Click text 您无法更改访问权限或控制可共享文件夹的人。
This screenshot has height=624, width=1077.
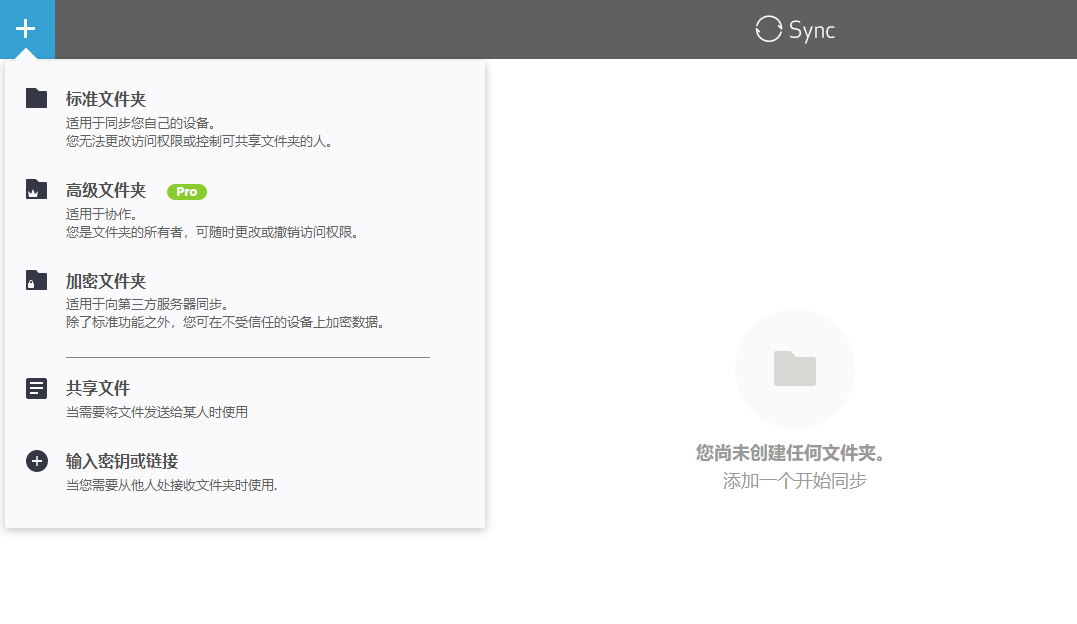(200, 142)
